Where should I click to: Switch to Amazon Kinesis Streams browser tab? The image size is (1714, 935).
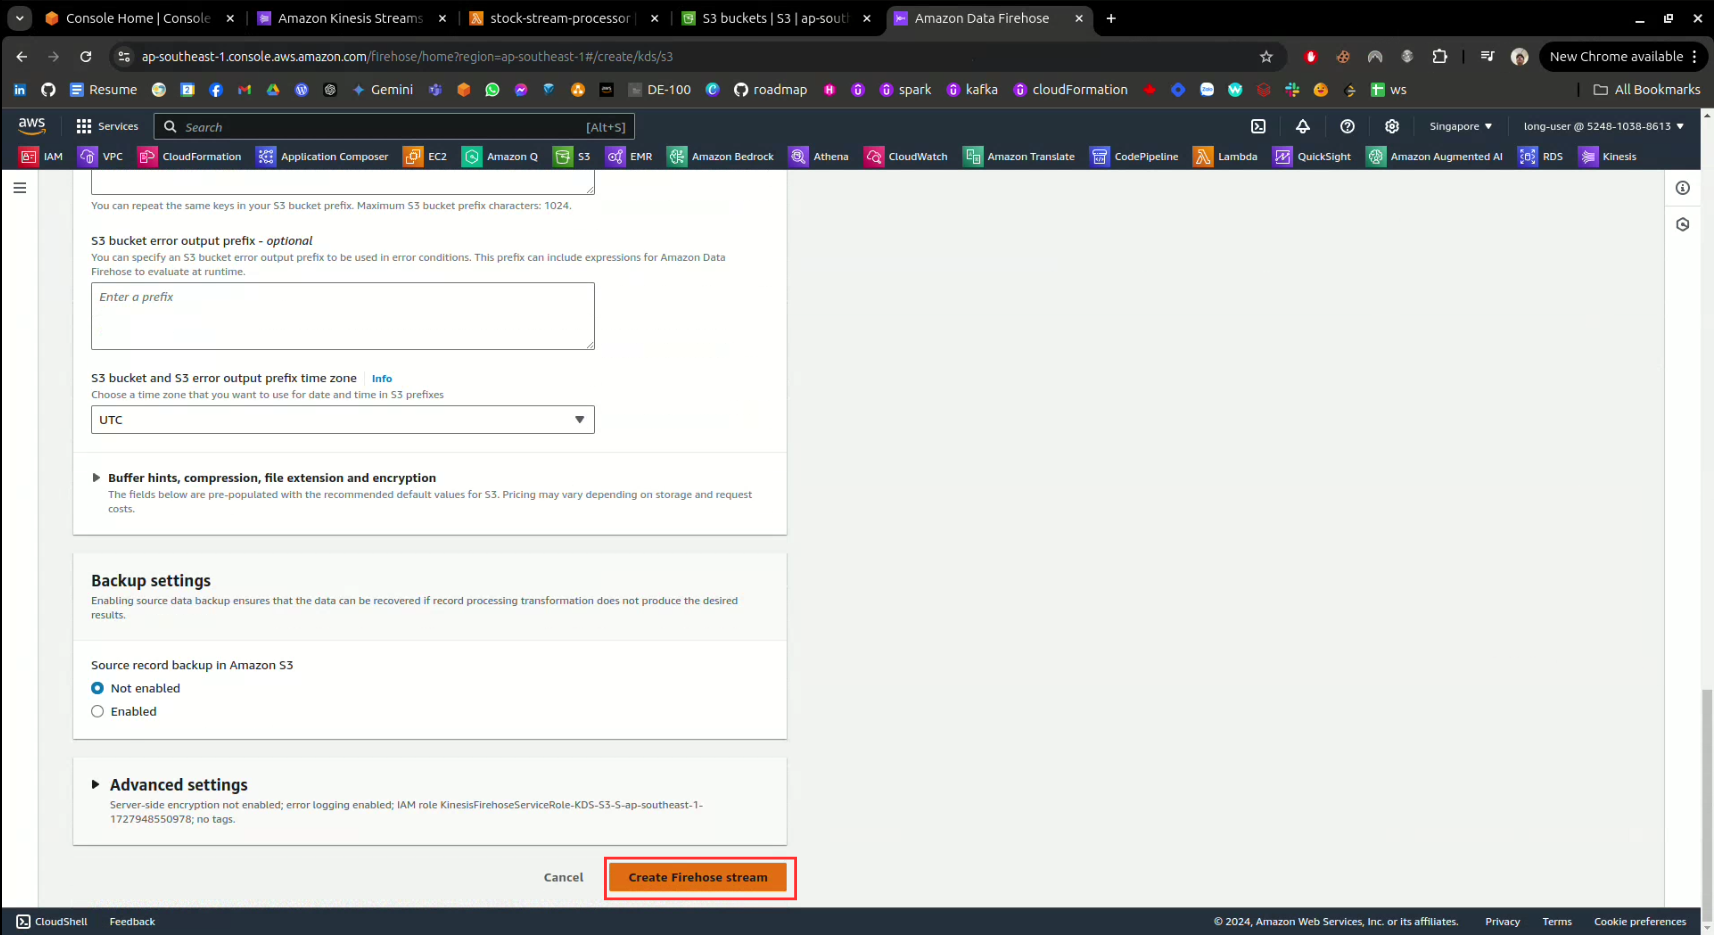pyautogui.click(x=350, y=18)
